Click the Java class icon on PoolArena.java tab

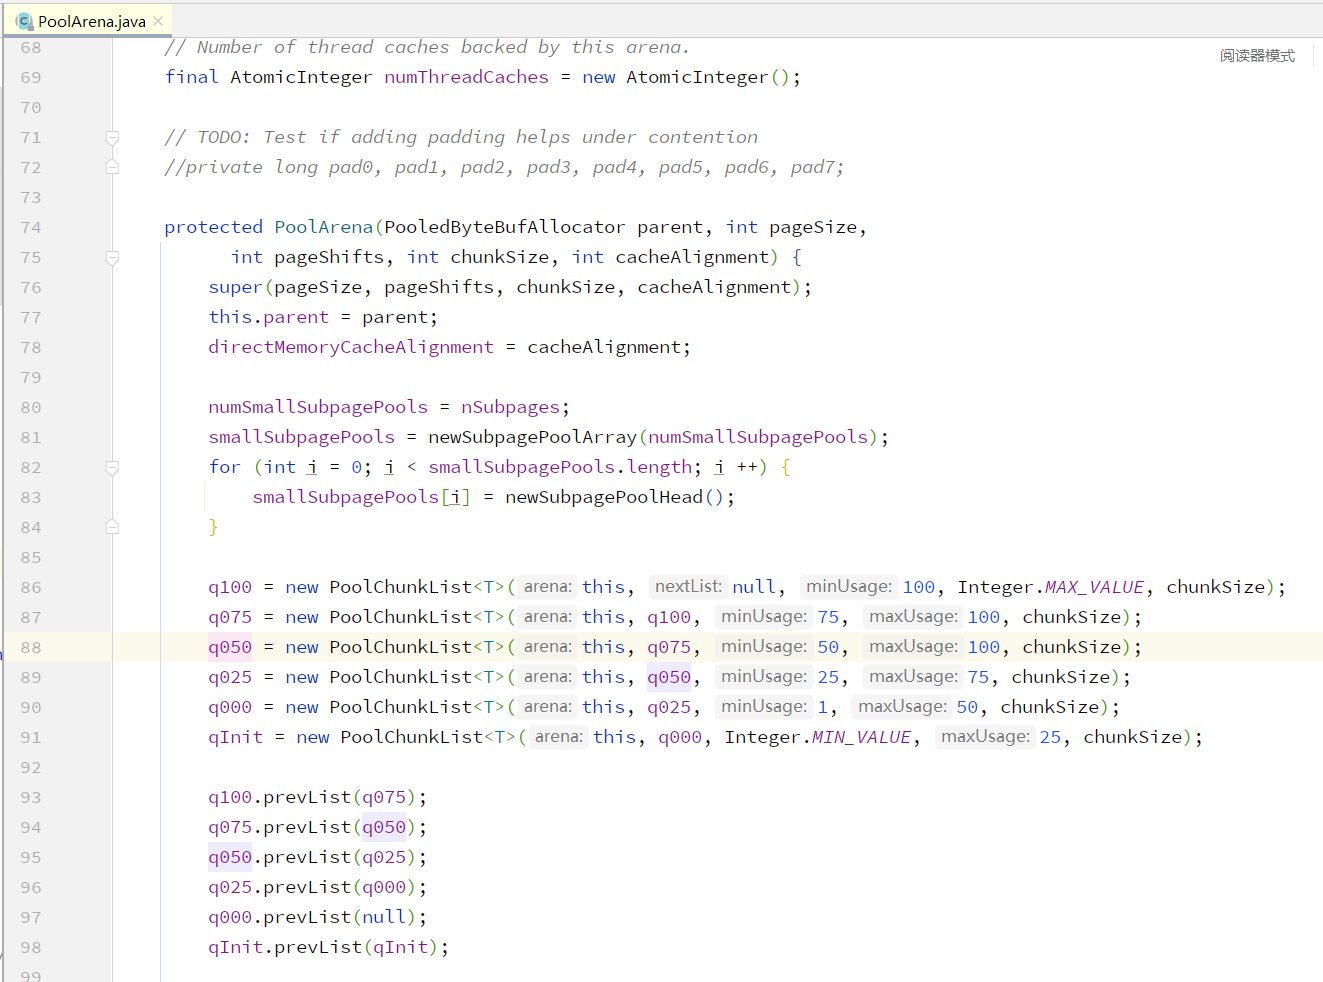(x=24, y=21)
